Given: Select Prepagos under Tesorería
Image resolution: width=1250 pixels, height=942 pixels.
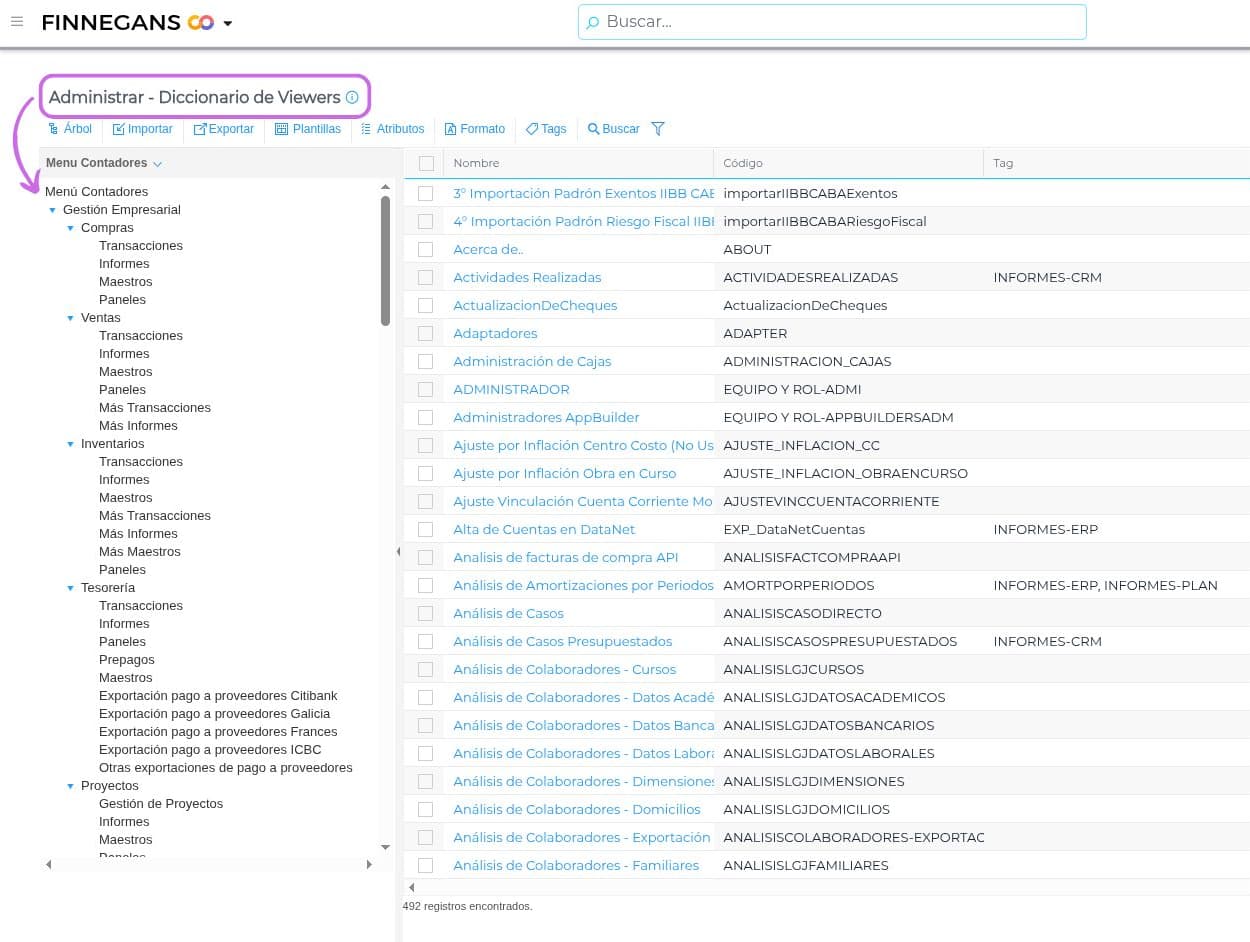Looking at the screenshot, I should (x=127, y=660).
